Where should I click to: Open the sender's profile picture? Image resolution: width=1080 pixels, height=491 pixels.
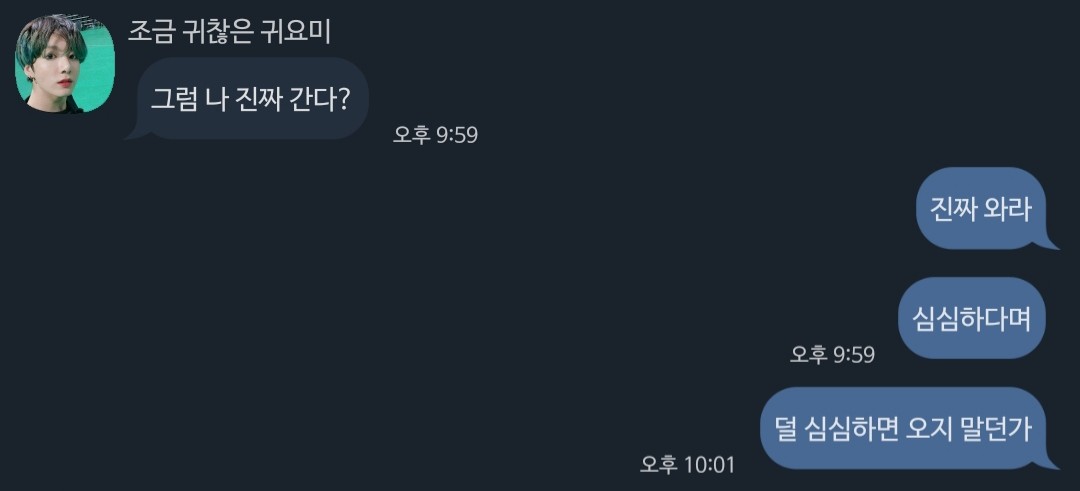tap(64, 63)
